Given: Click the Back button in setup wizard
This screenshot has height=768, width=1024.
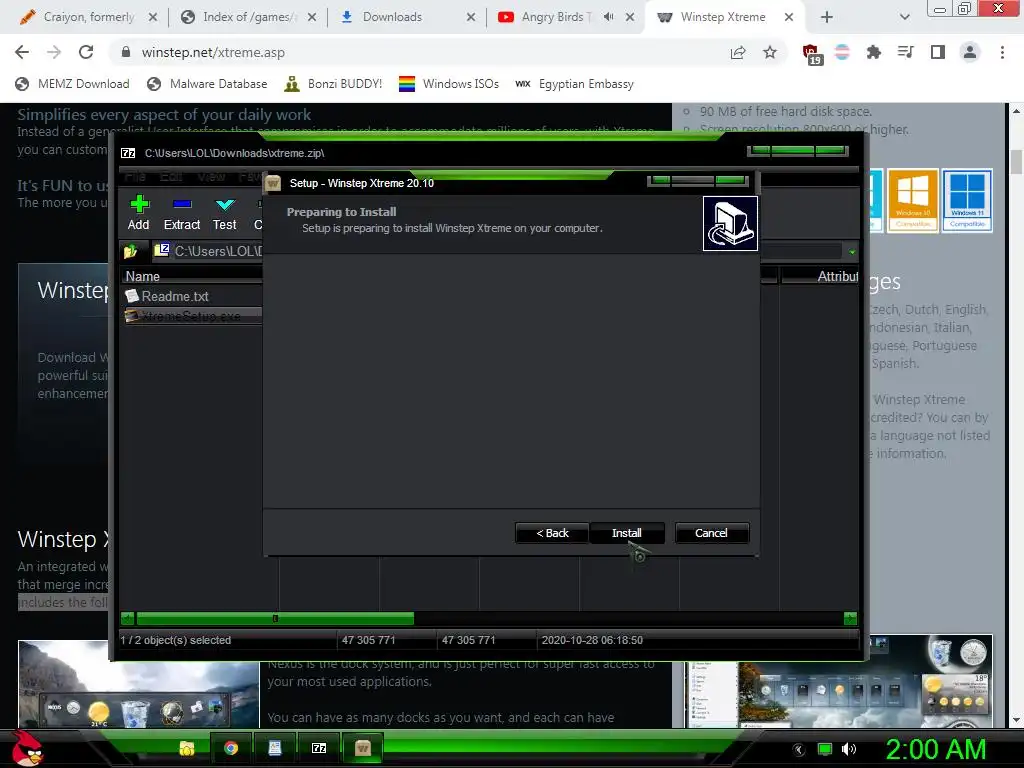Looking at the screenshot, I should pyautogui.click(x=552, y=533).
